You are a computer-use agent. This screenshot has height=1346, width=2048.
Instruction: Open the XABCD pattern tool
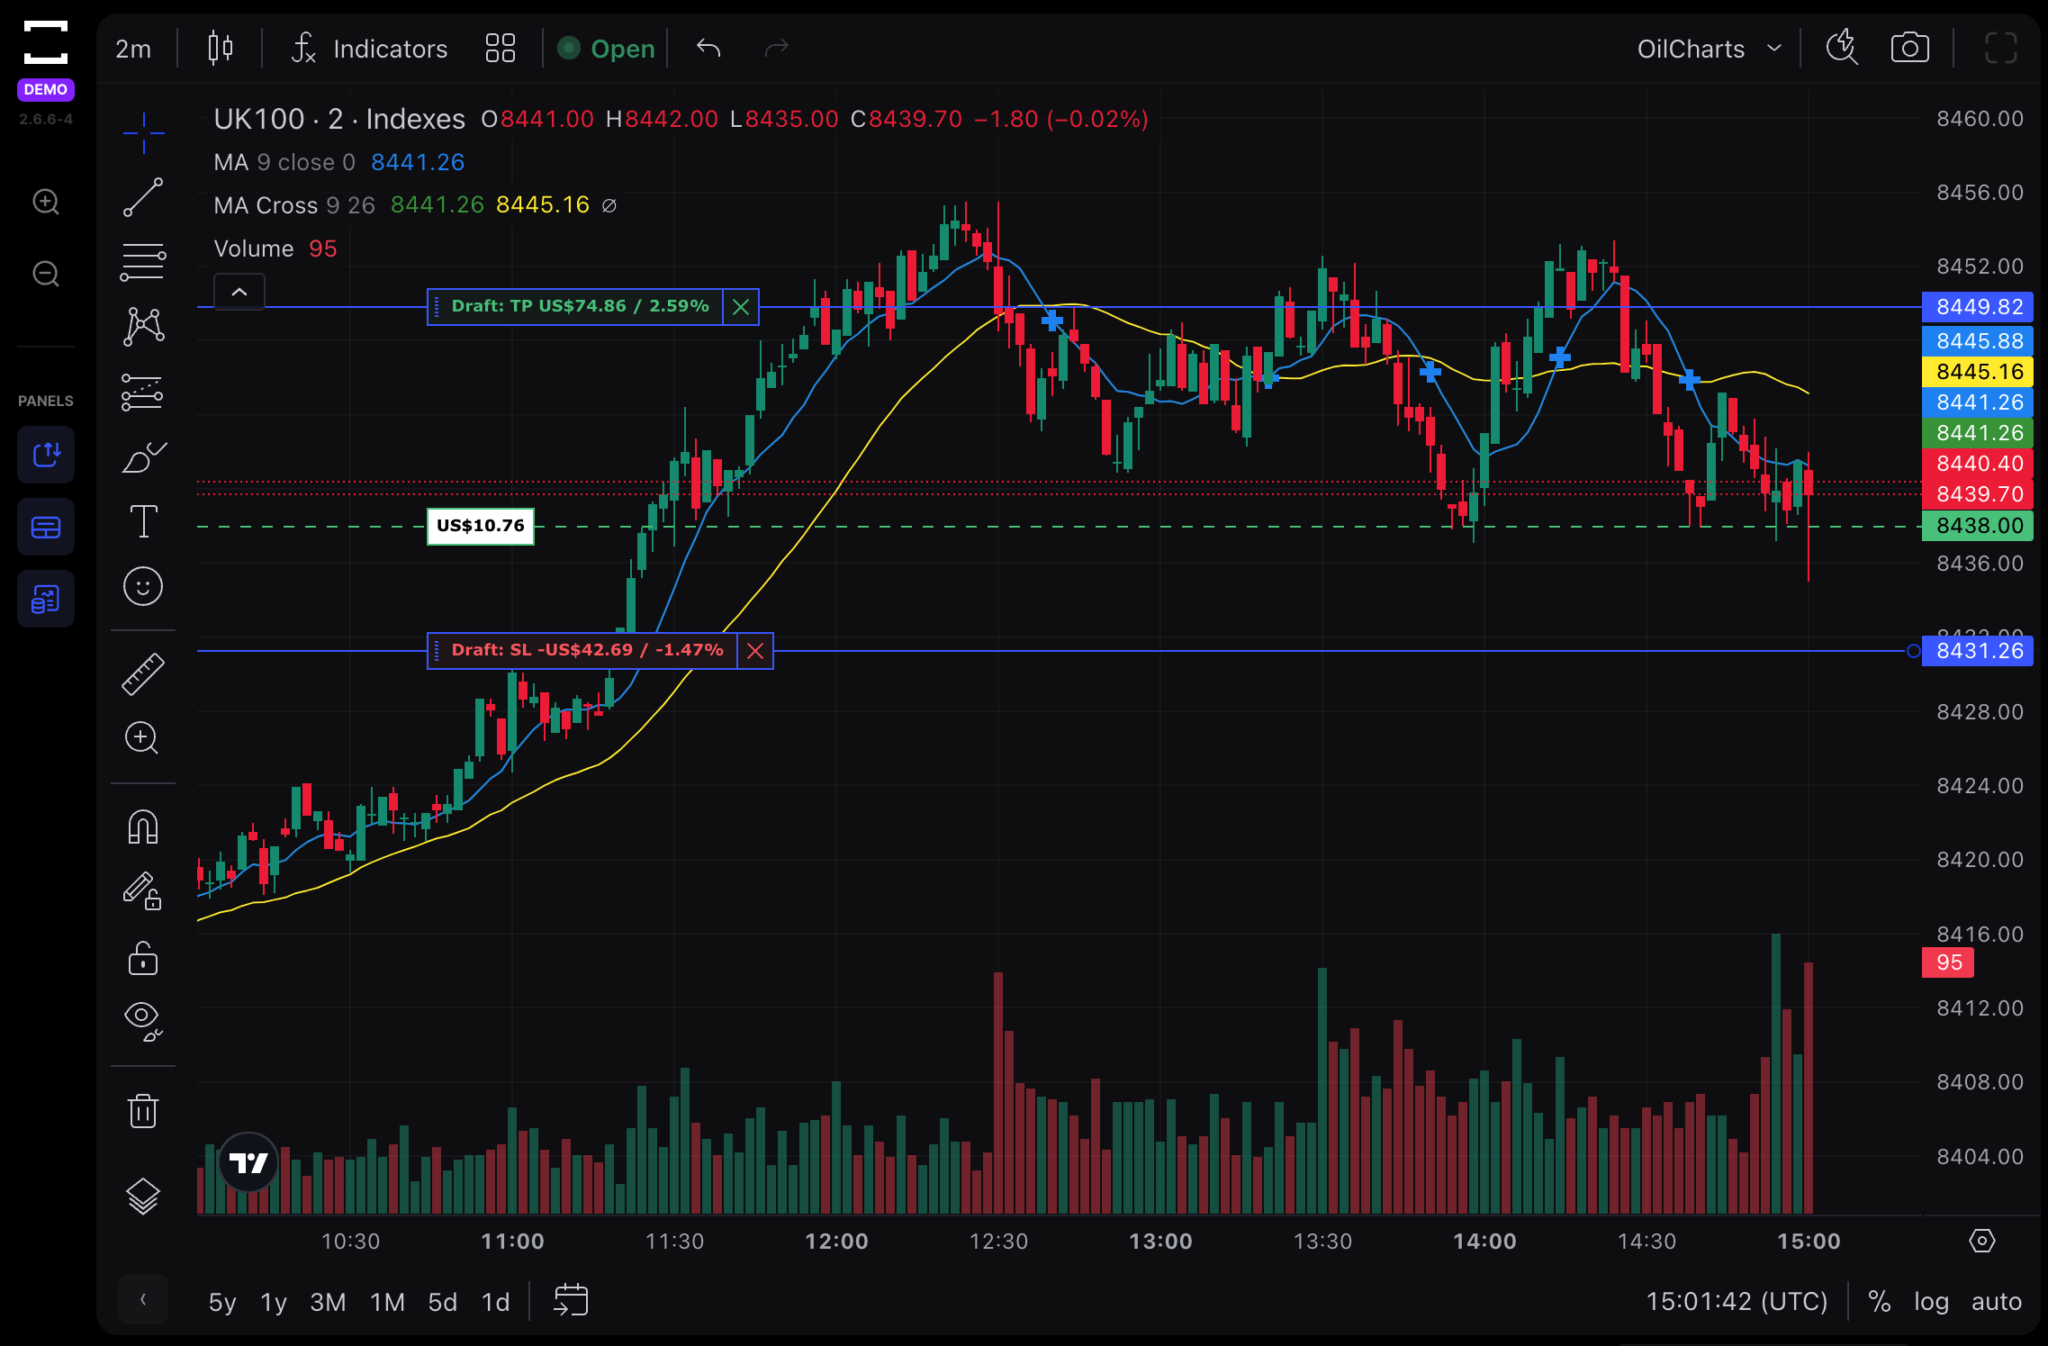[x=143, y=325]
